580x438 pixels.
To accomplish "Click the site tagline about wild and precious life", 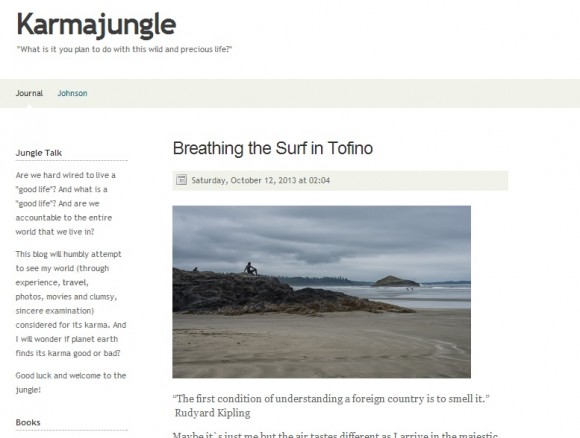I will tap(124, 49).
